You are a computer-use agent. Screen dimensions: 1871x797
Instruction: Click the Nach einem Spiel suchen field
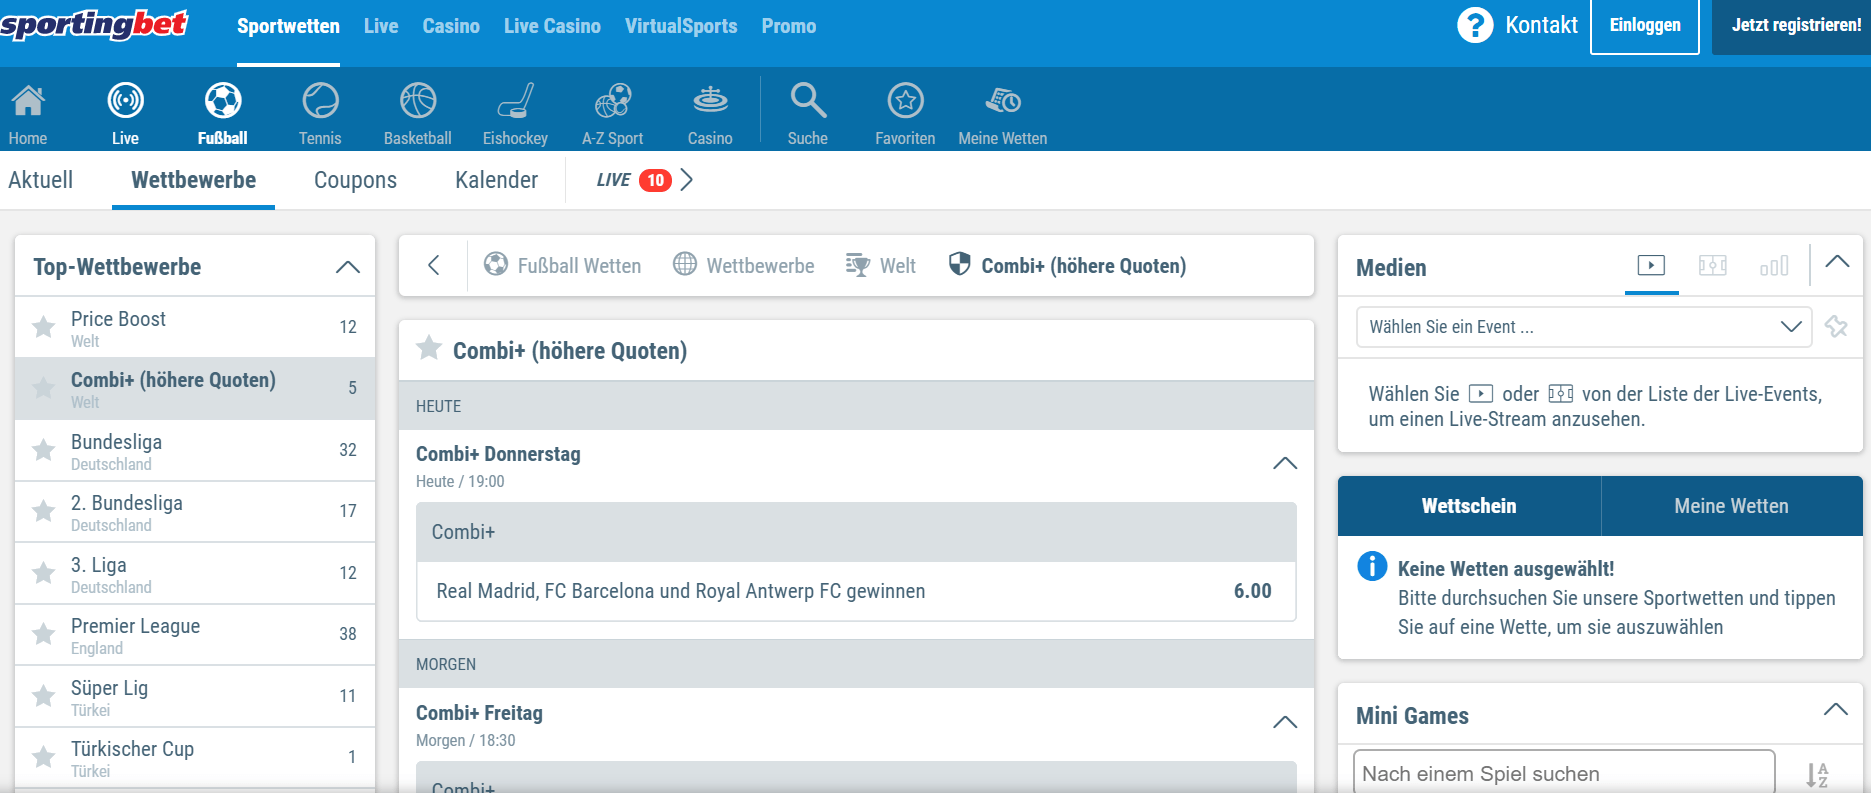1564,774
